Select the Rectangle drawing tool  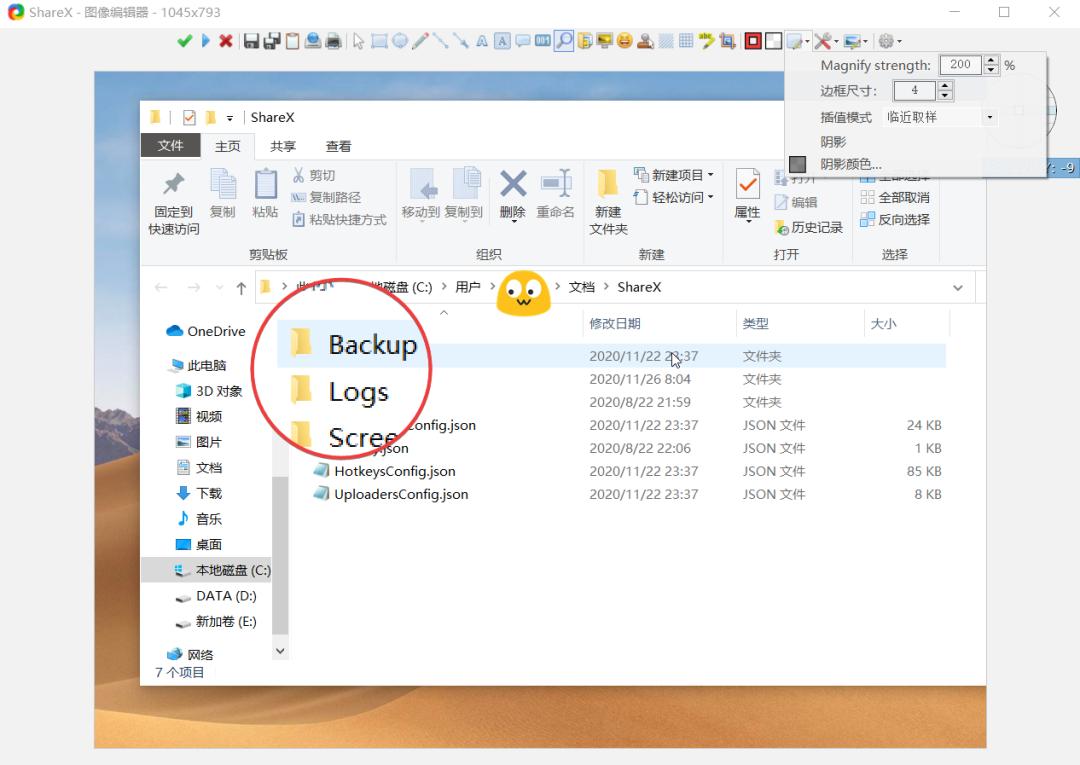click(x=379, y=41)
